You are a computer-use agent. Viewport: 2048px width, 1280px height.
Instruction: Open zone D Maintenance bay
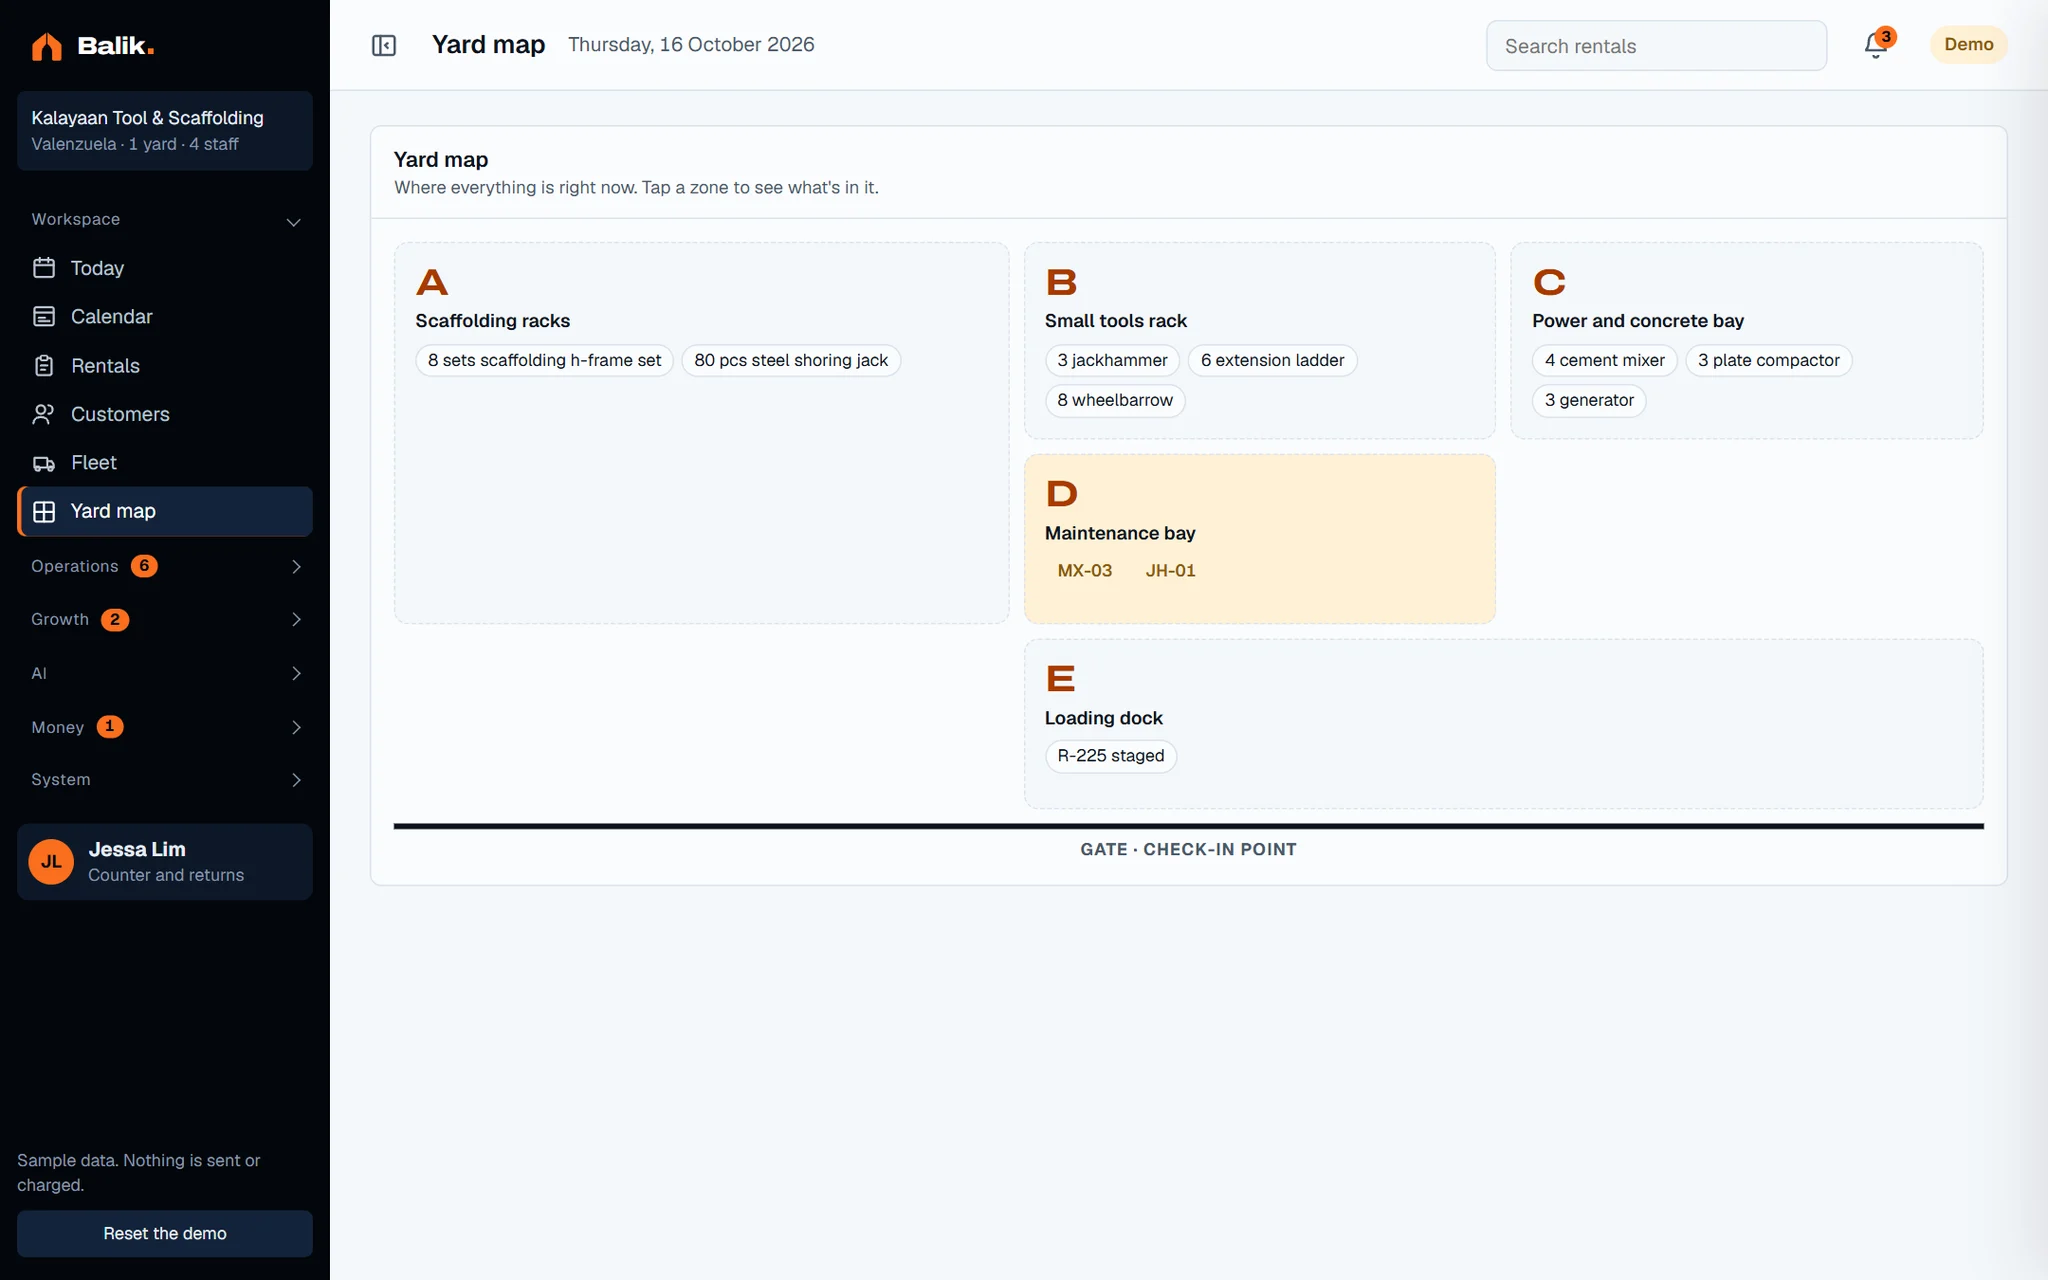coord(1260,539)
